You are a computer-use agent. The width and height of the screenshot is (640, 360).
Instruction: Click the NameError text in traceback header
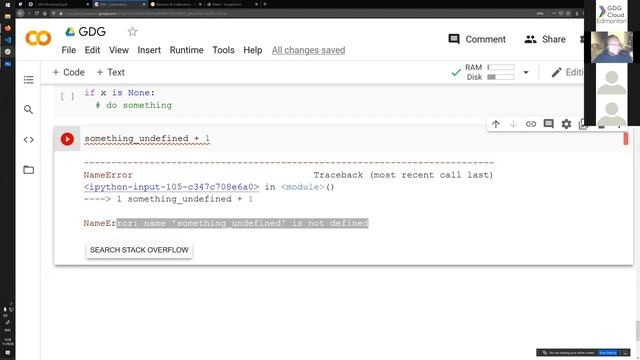pyautogui.click(x=108, y=175)
